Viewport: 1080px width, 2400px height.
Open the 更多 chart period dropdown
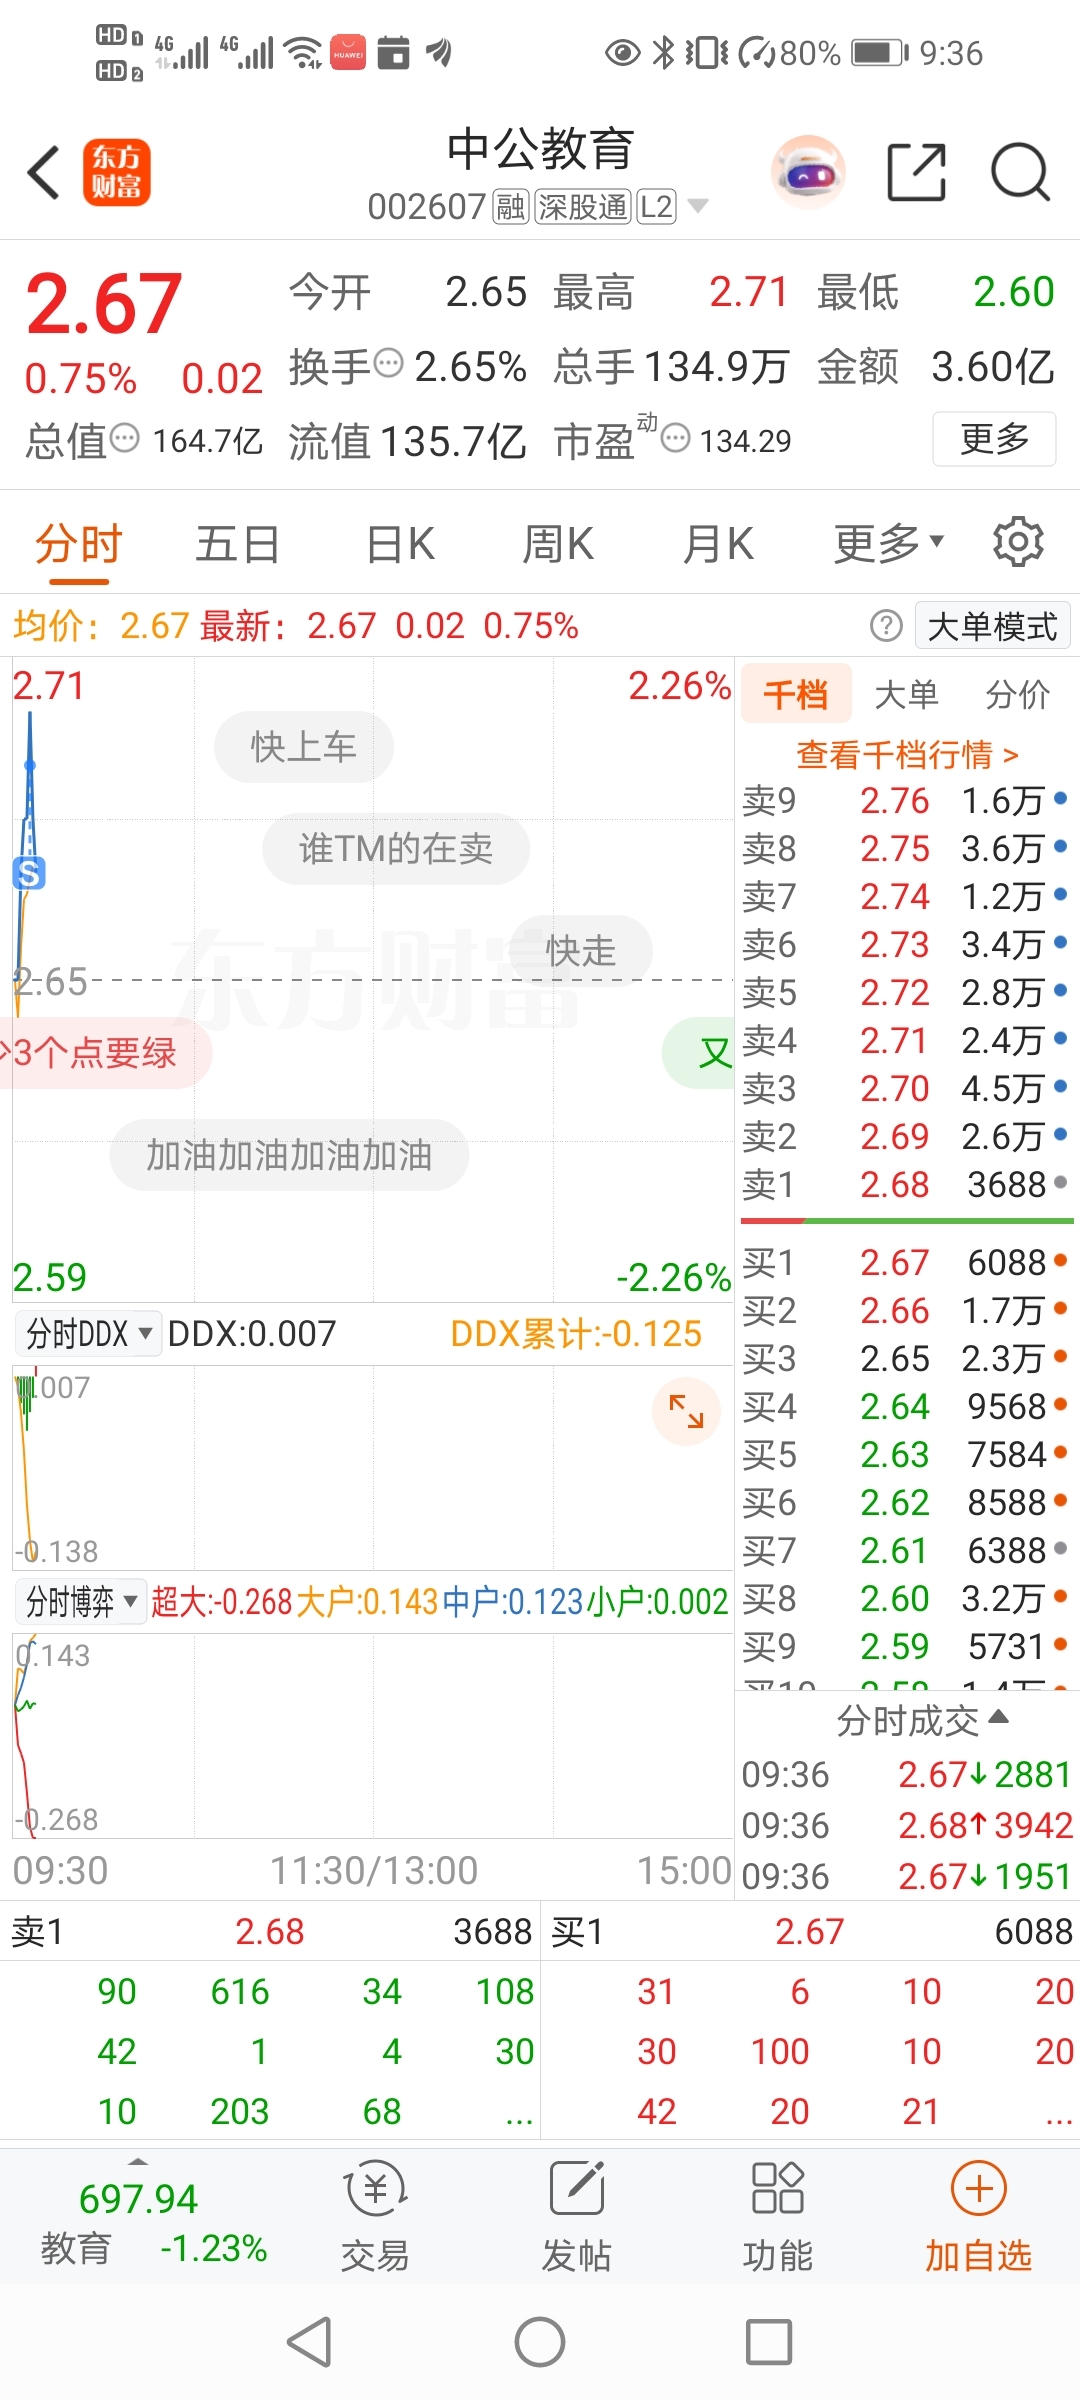click(x=888, y=543)
